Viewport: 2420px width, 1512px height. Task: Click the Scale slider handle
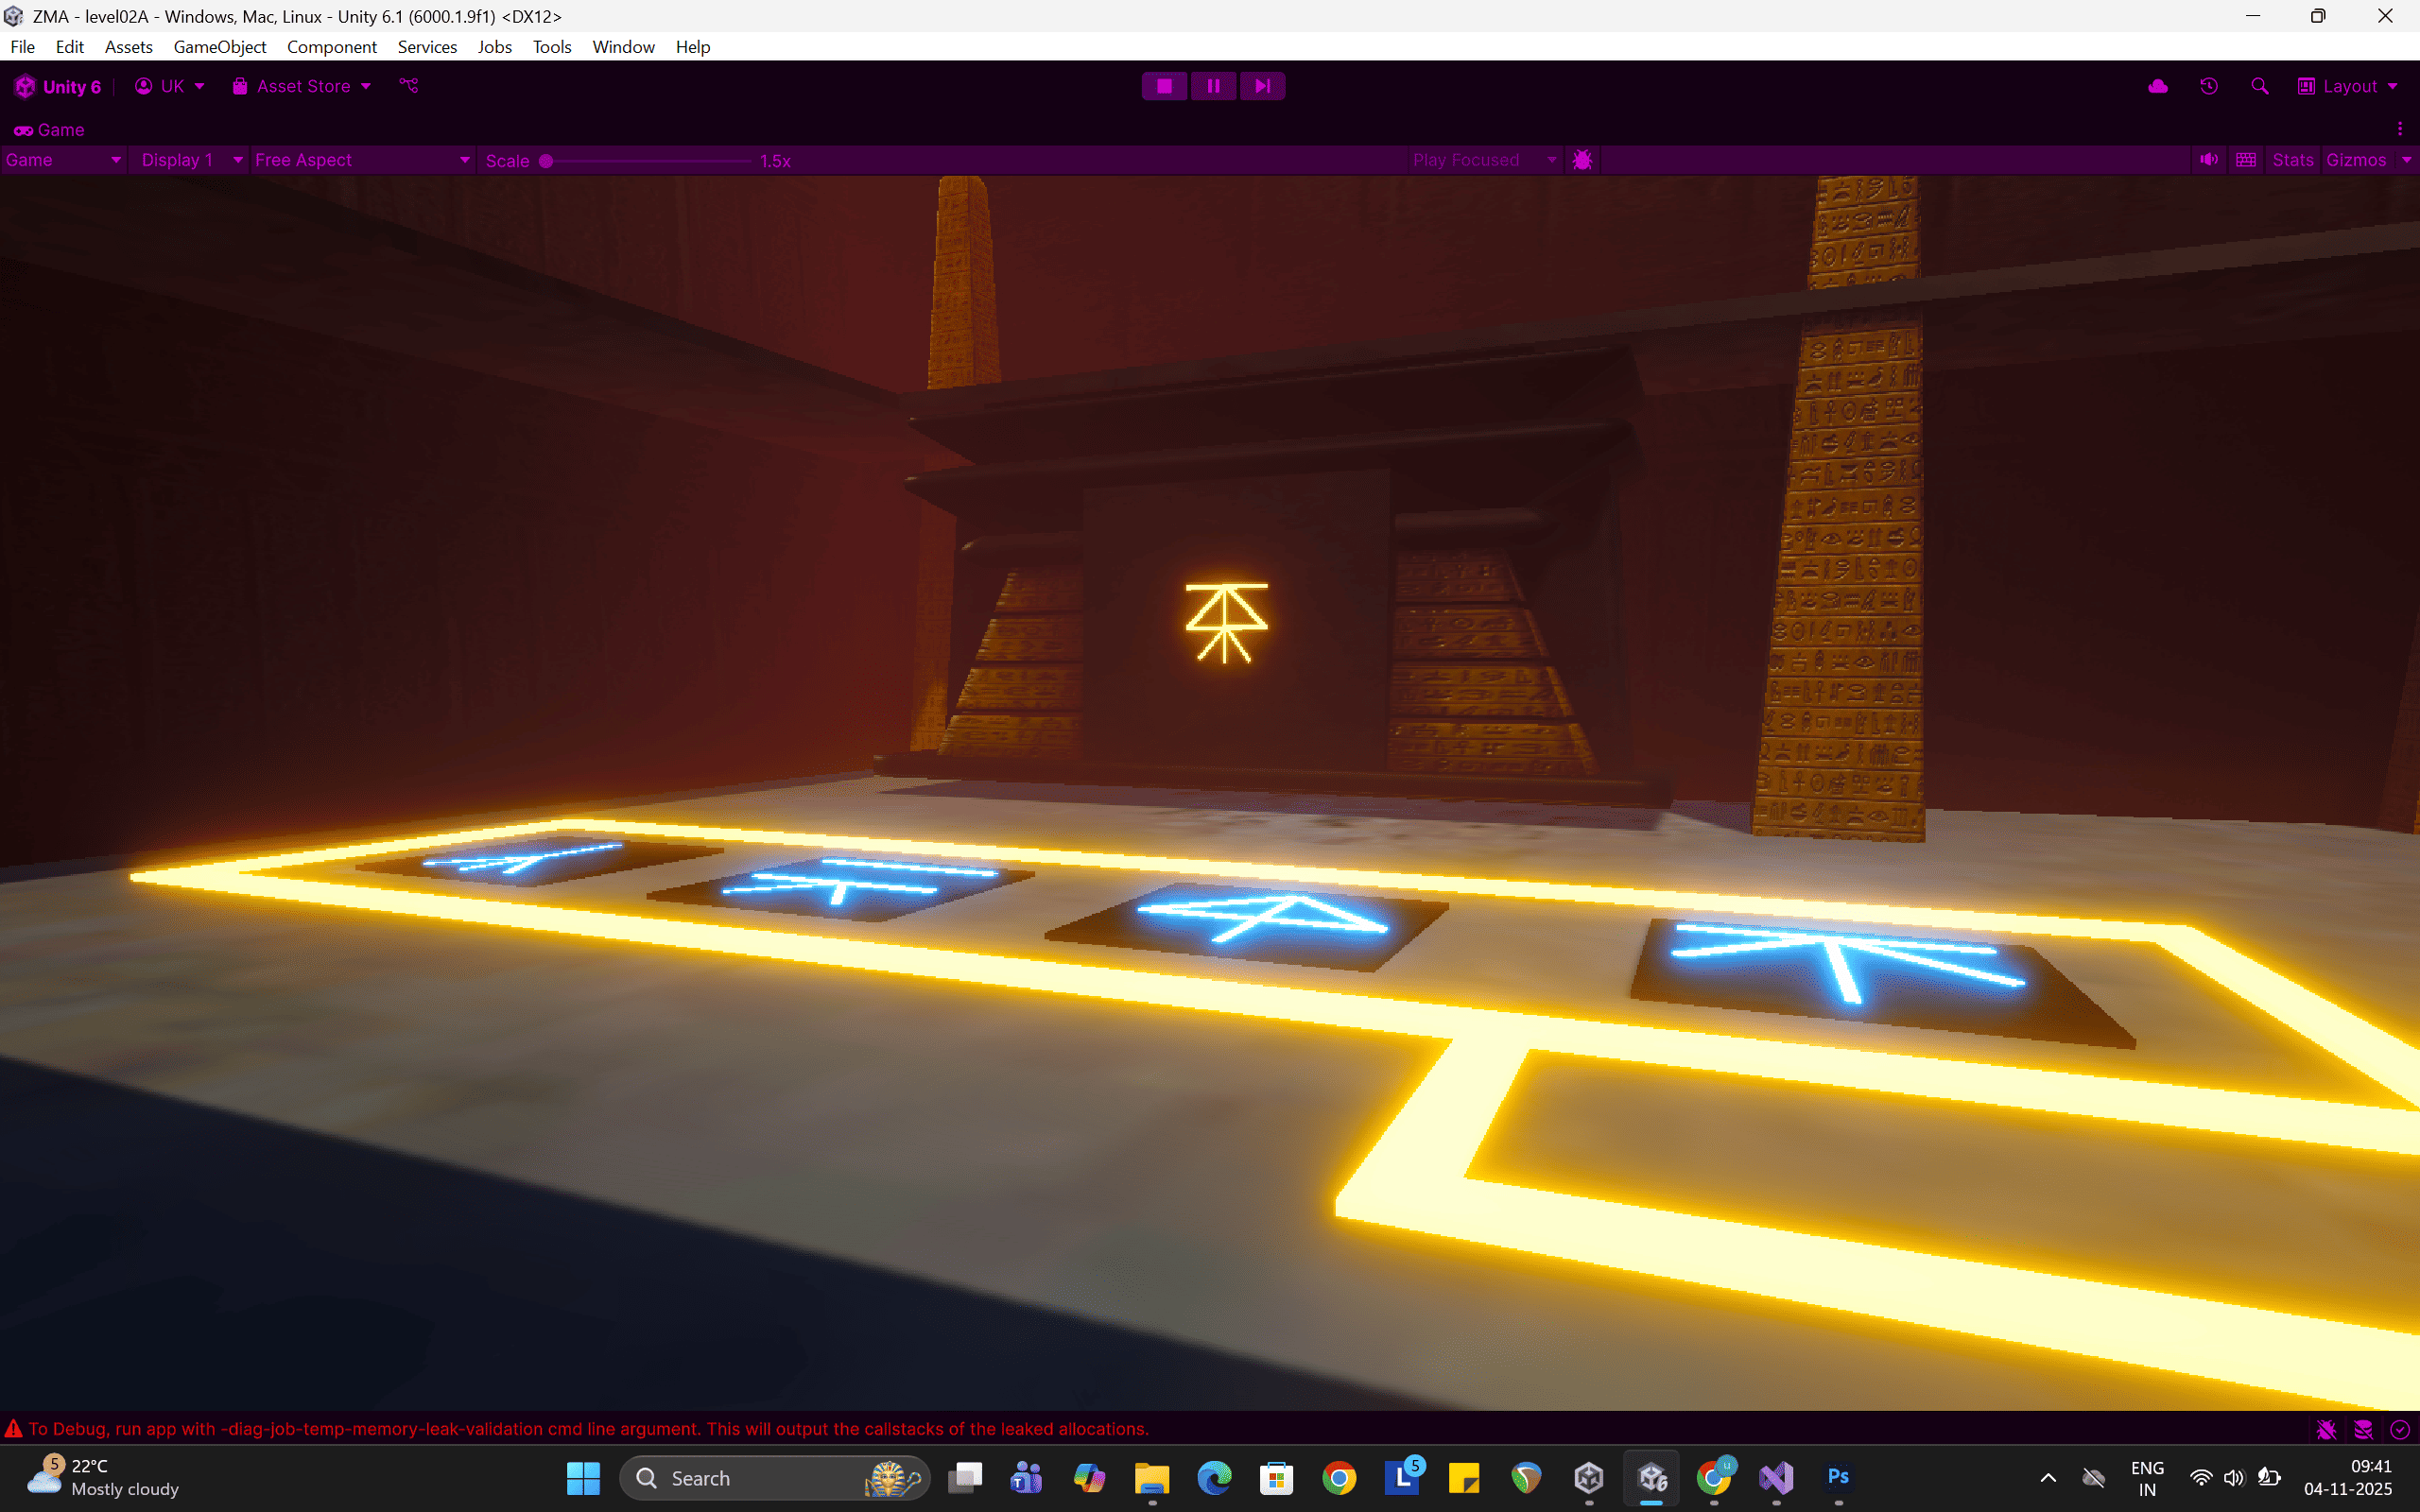(546, 161)
